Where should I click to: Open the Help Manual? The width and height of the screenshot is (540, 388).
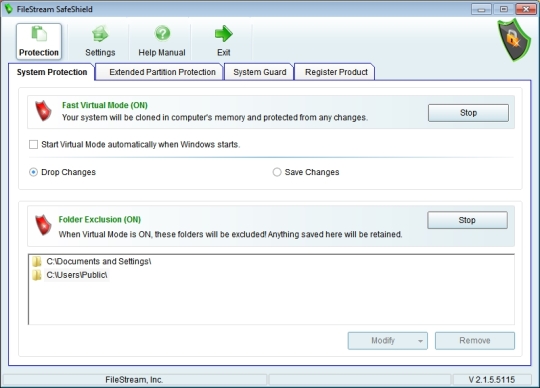(x=162, y=41)
